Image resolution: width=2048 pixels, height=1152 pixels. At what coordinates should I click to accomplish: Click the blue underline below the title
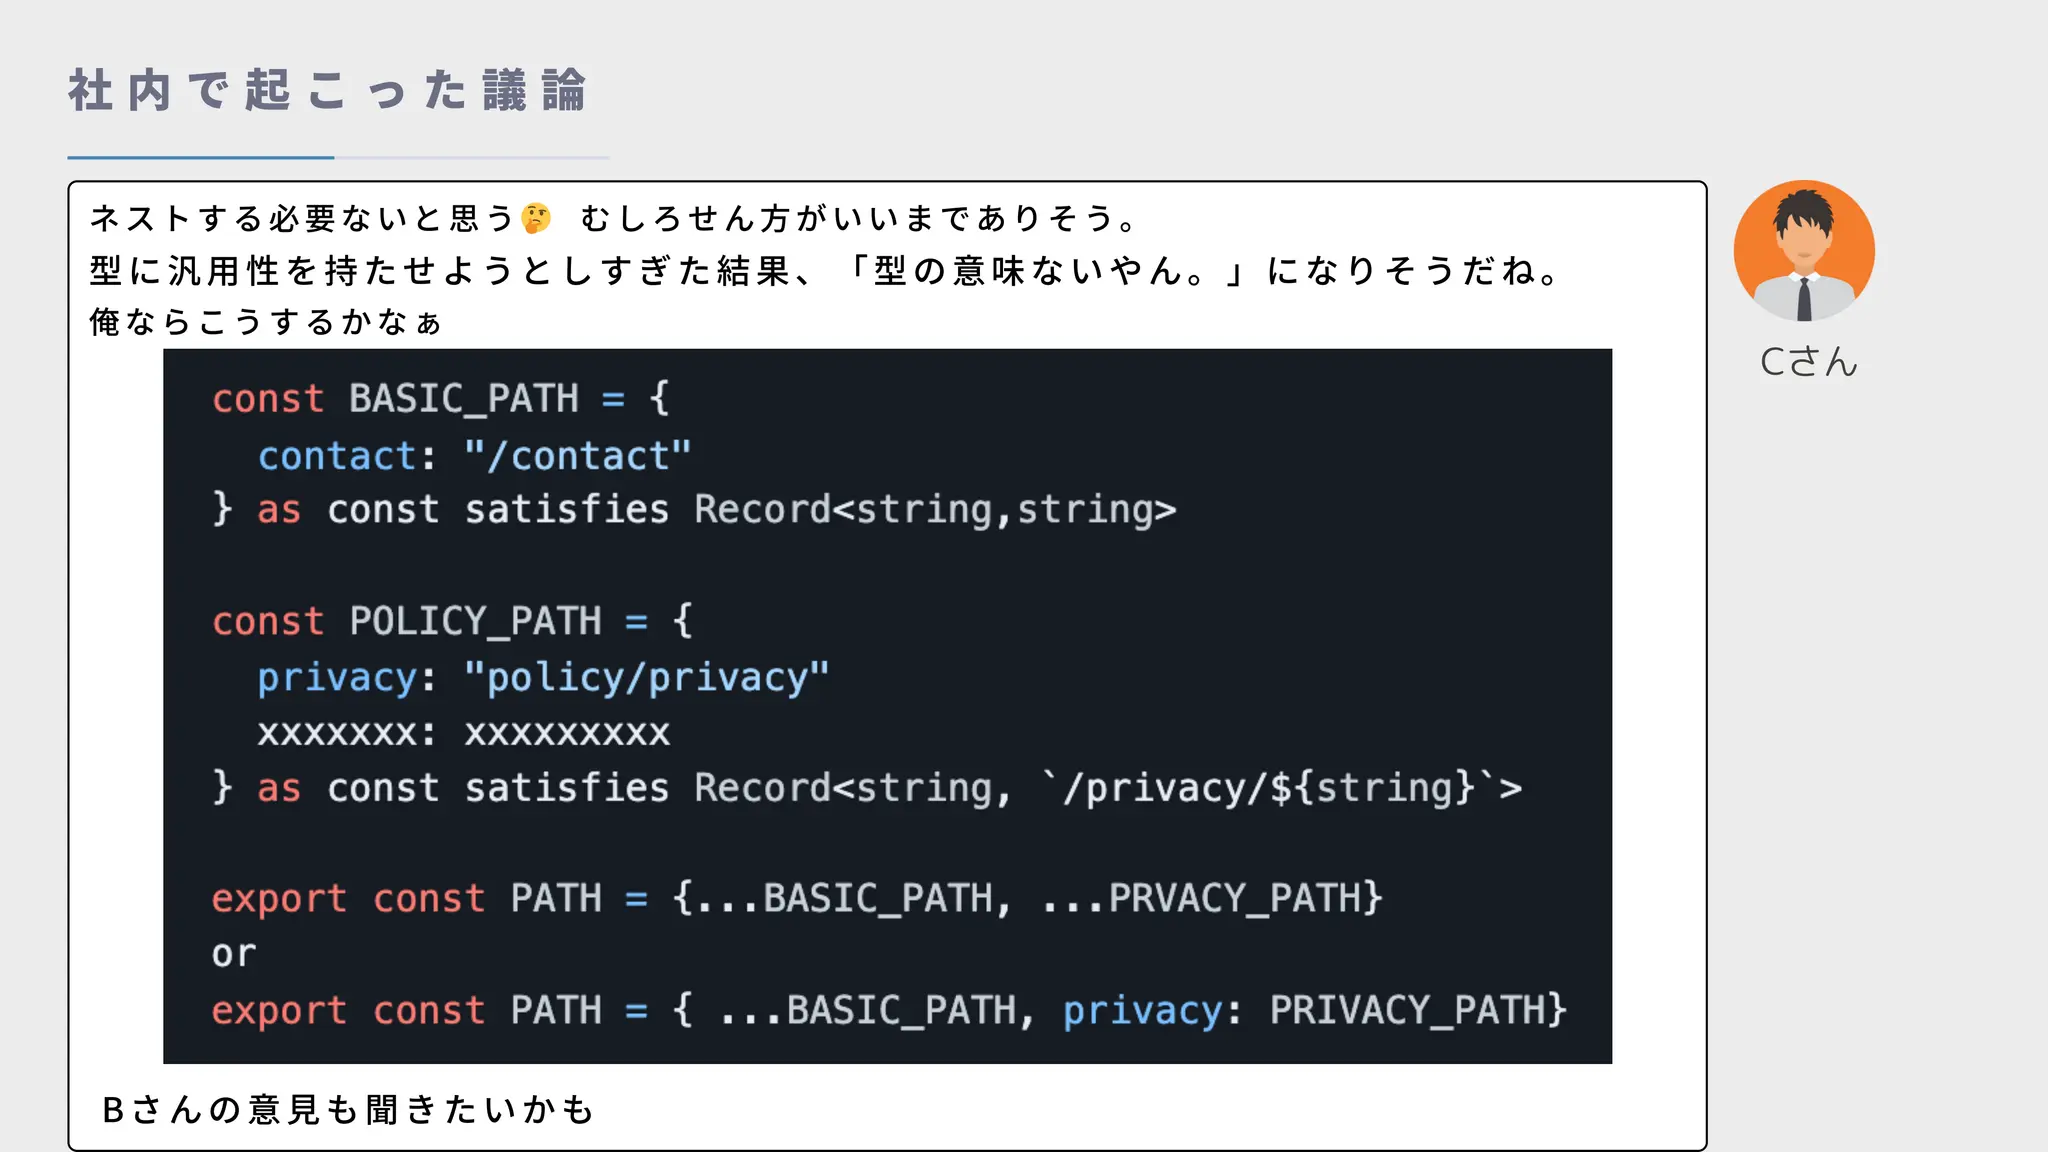200,157
